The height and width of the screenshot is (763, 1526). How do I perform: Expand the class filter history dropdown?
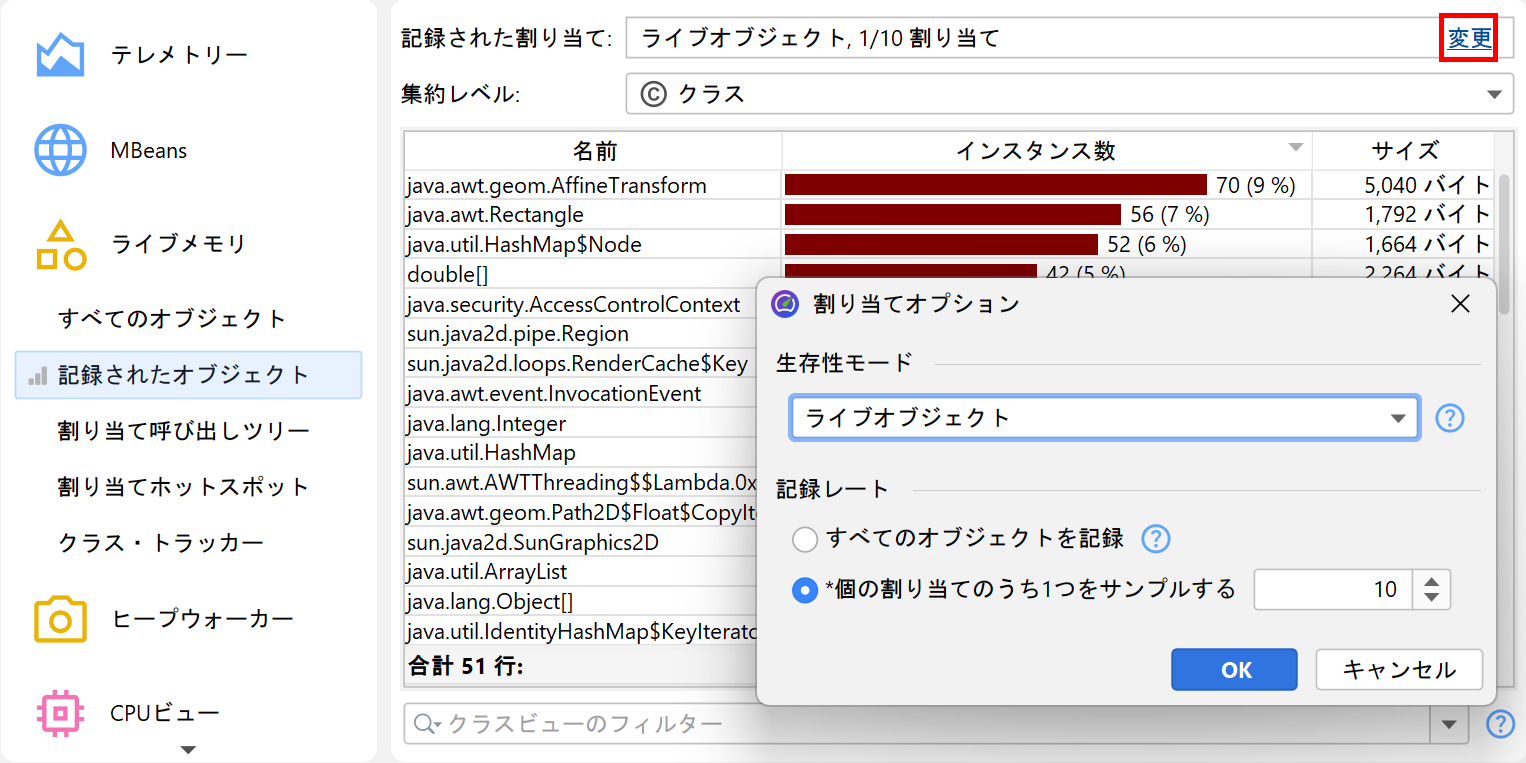(1449, 724)
